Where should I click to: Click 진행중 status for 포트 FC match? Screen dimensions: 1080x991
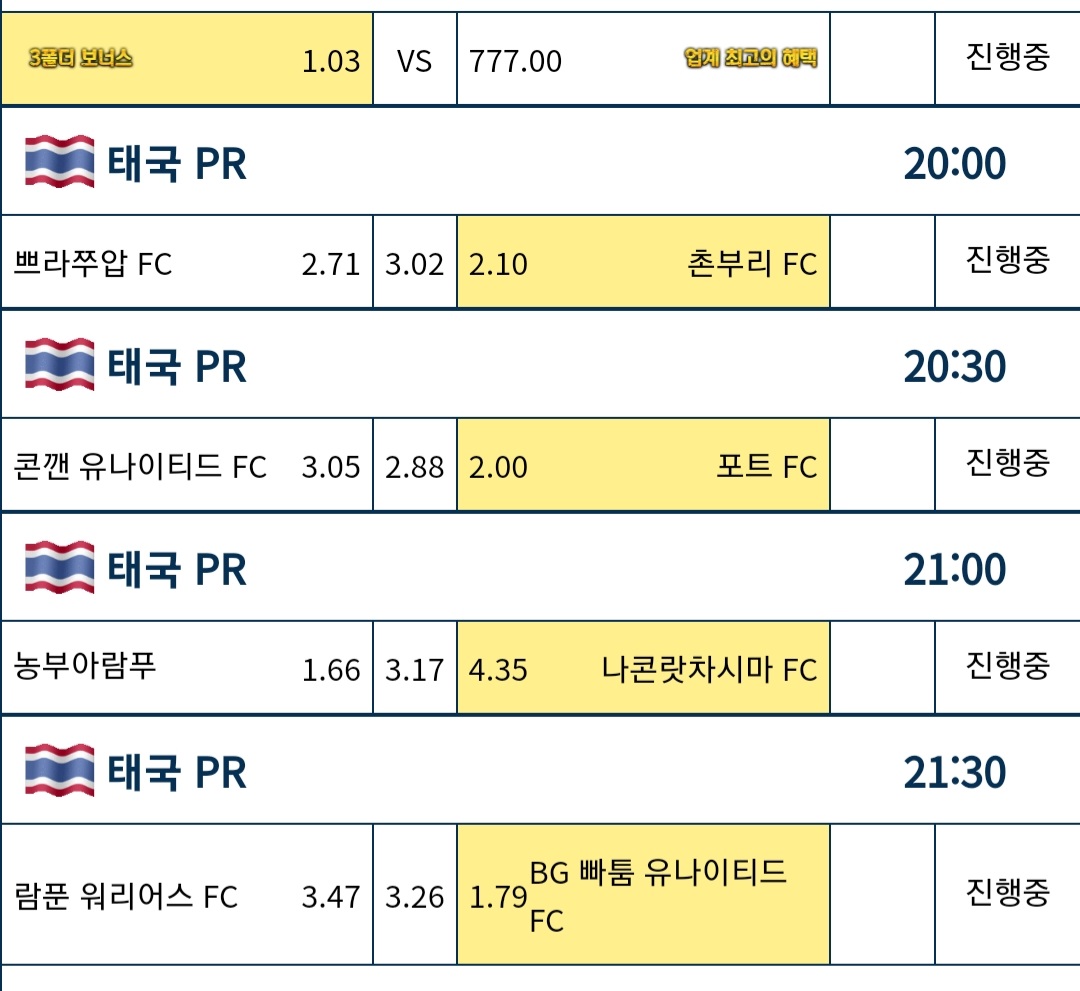pos(1007,463)
